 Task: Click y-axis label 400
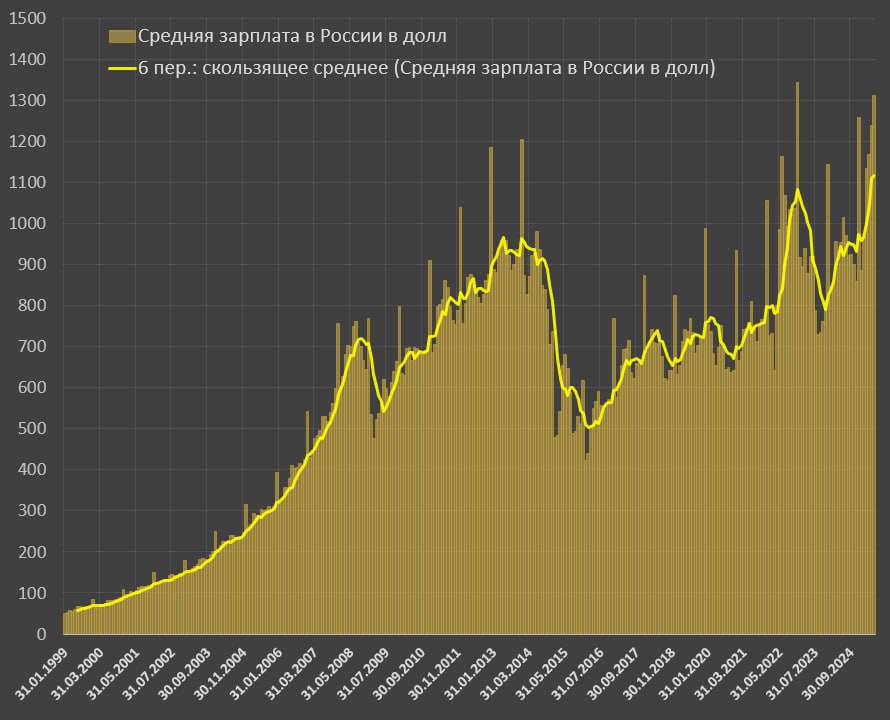click(32, 470)
